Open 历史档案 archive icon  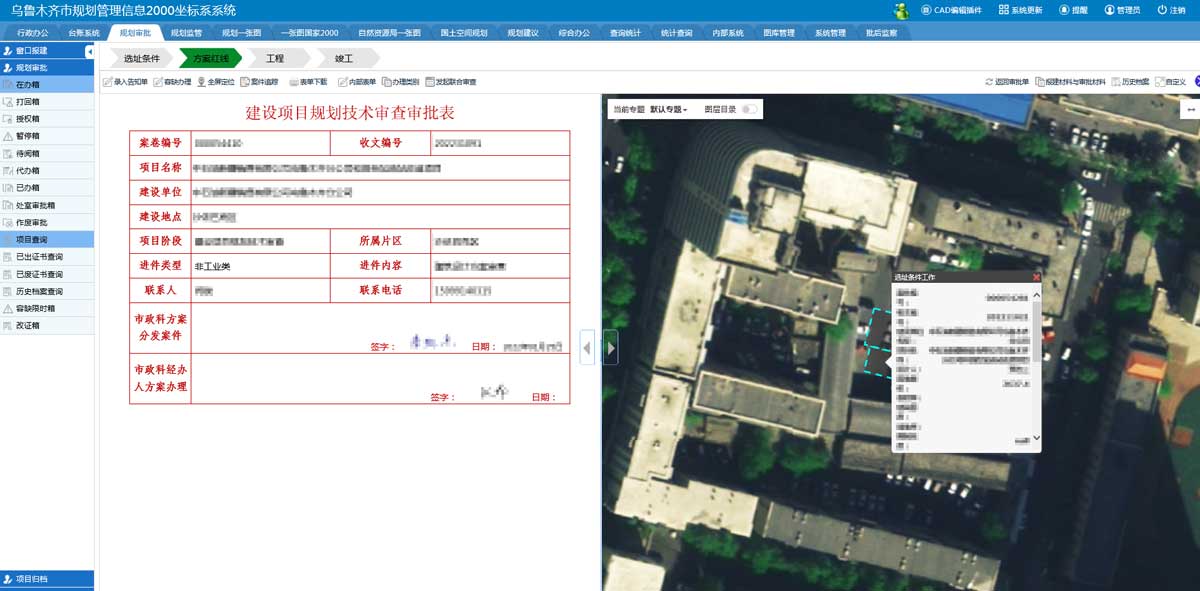1116,82
